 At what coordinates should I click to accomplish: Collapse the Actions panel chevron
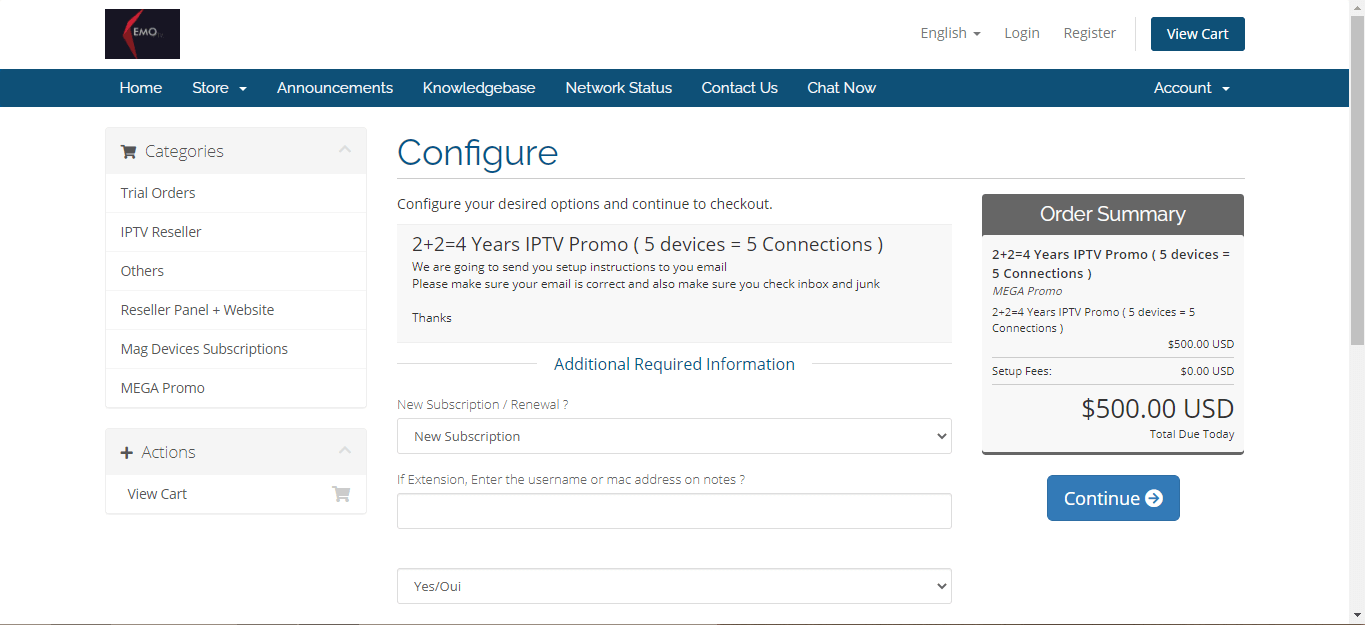(345, 451)
